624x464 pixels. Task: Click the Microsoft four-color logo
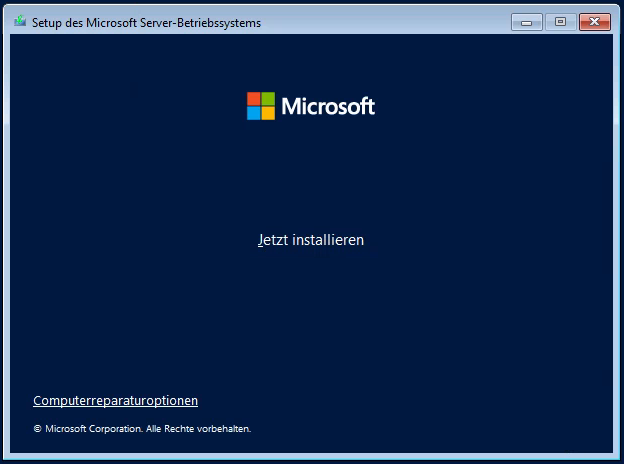tap(261, 106)
